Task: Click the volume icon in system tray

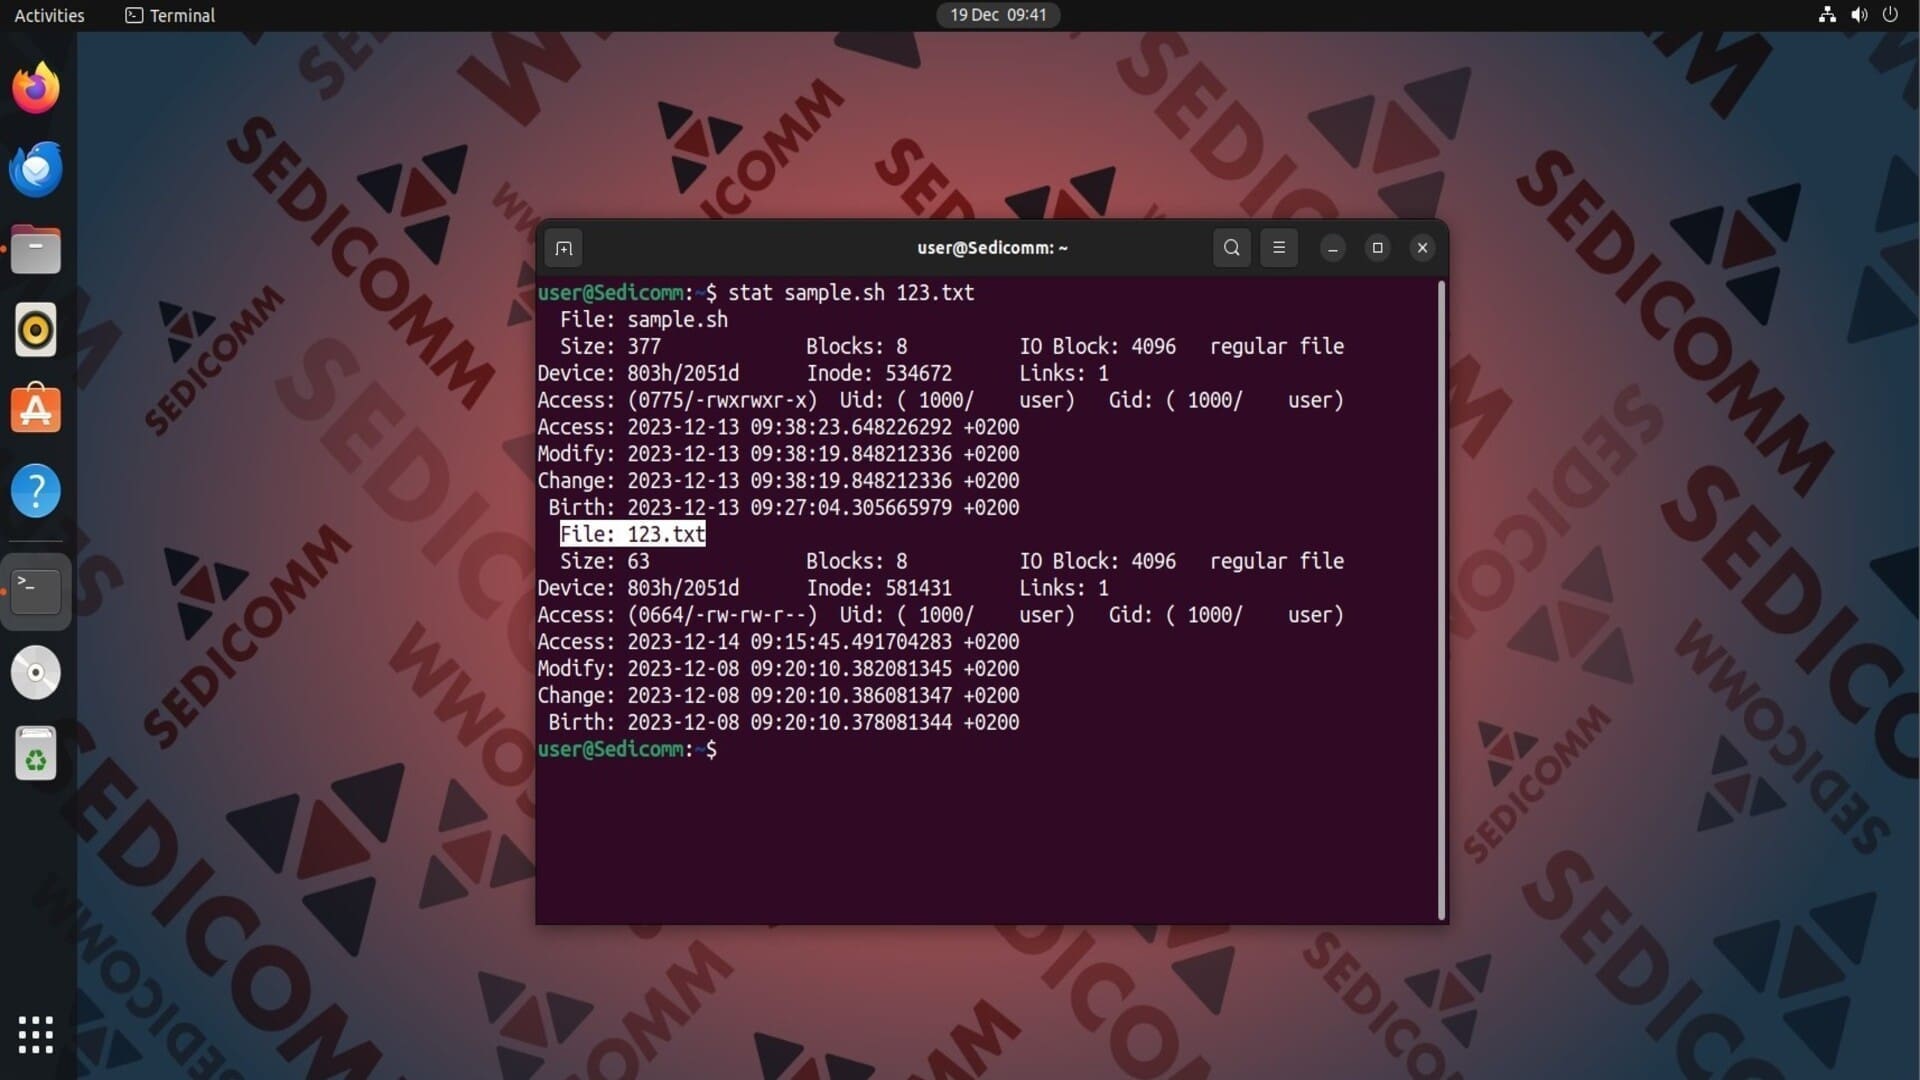Action: [1859, 15]
